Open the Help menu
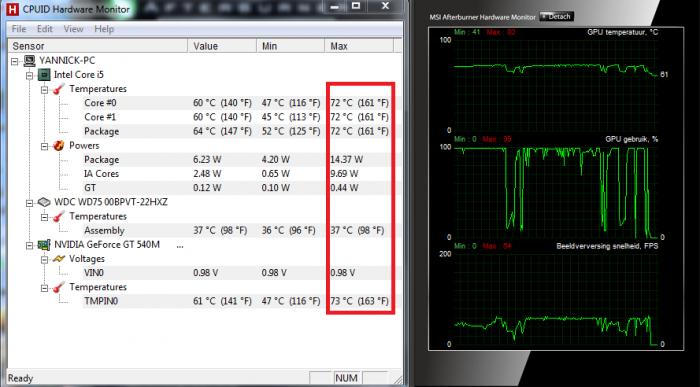The height and width of the screenshot is (387, 700). tap(104, 29)
